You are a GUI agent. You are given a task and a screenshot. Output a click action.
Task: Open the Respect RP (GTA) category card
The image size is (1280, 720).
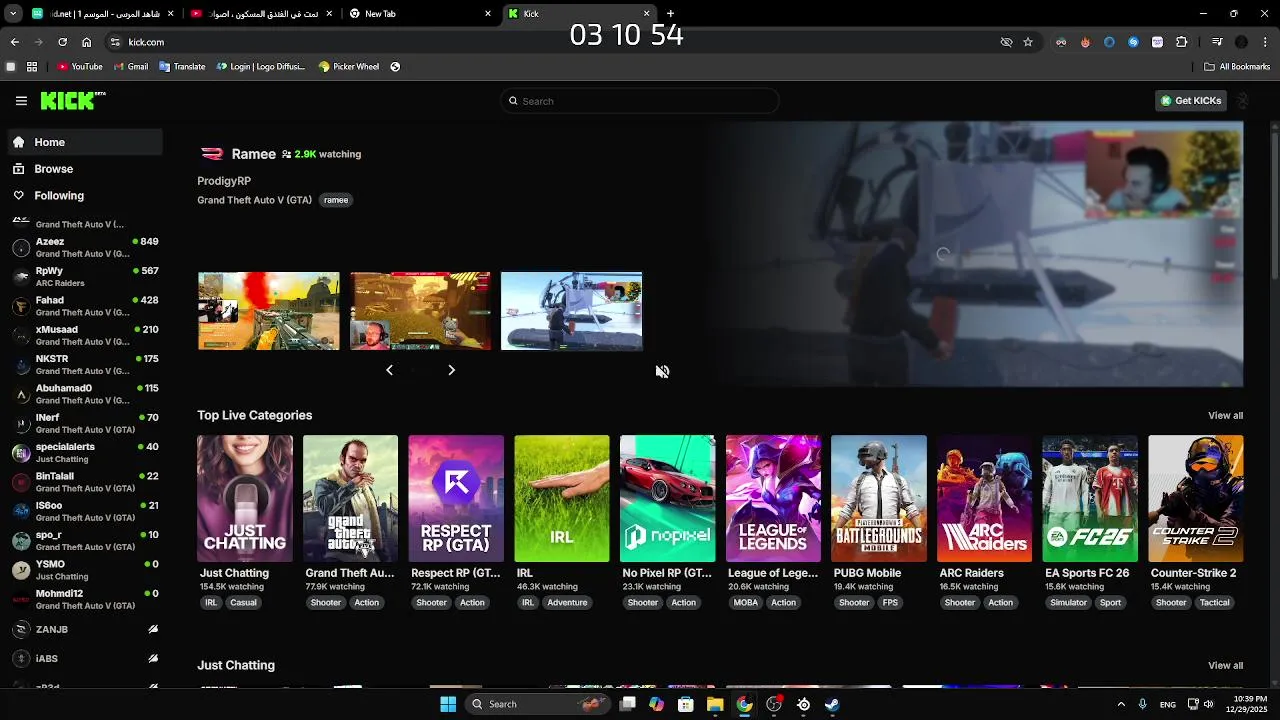pos(456,498)
